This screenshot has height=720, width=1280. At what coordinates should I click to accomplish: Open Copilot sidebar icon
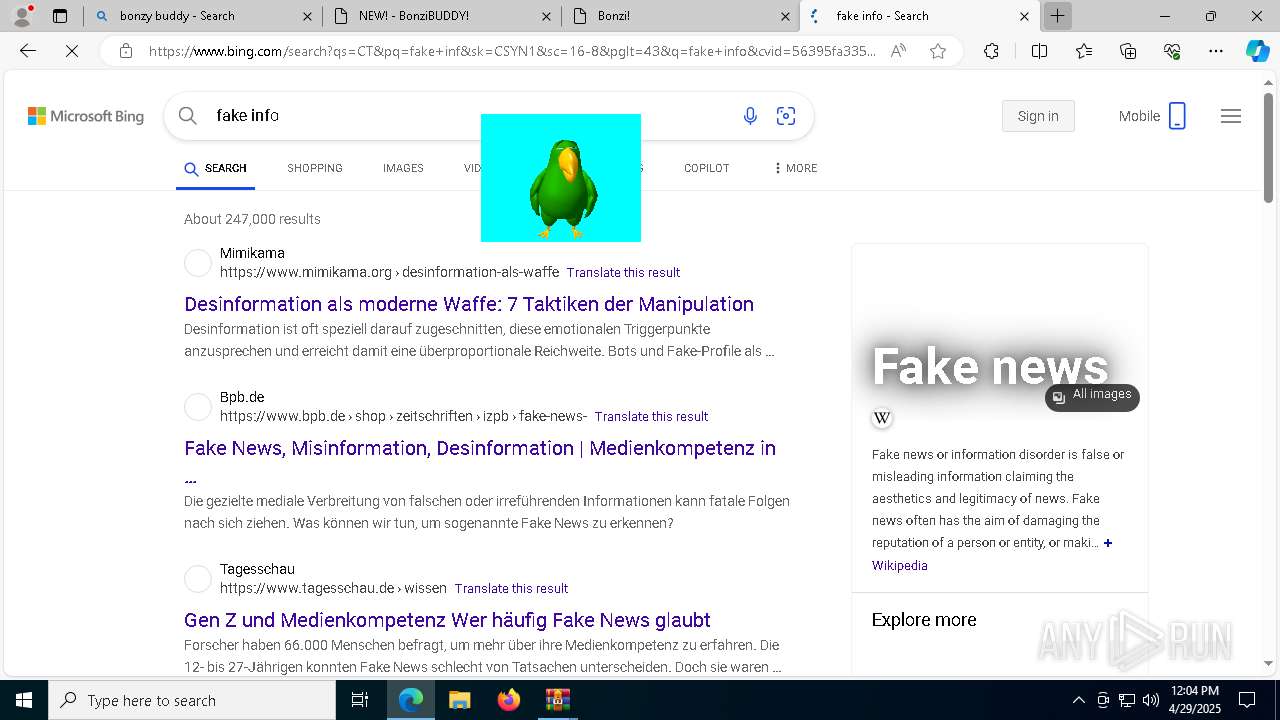[x=1257, y=51]
